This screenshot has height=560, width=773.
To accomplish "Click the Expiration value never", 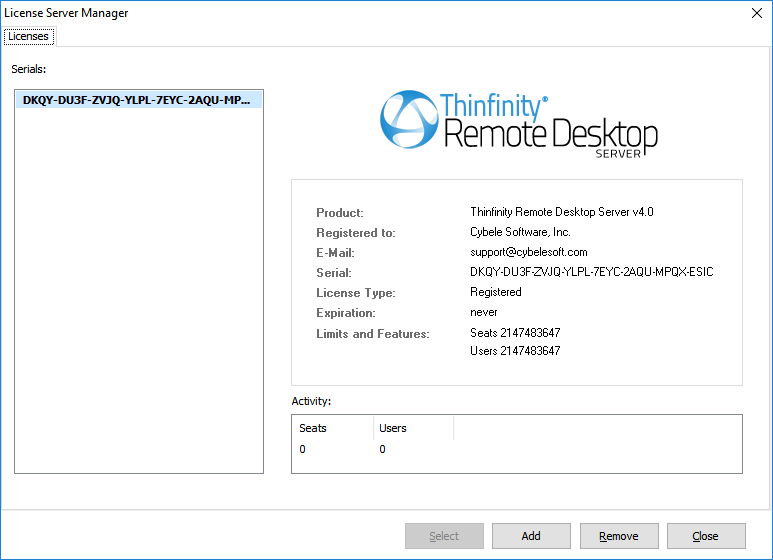I will click(484, 312).
